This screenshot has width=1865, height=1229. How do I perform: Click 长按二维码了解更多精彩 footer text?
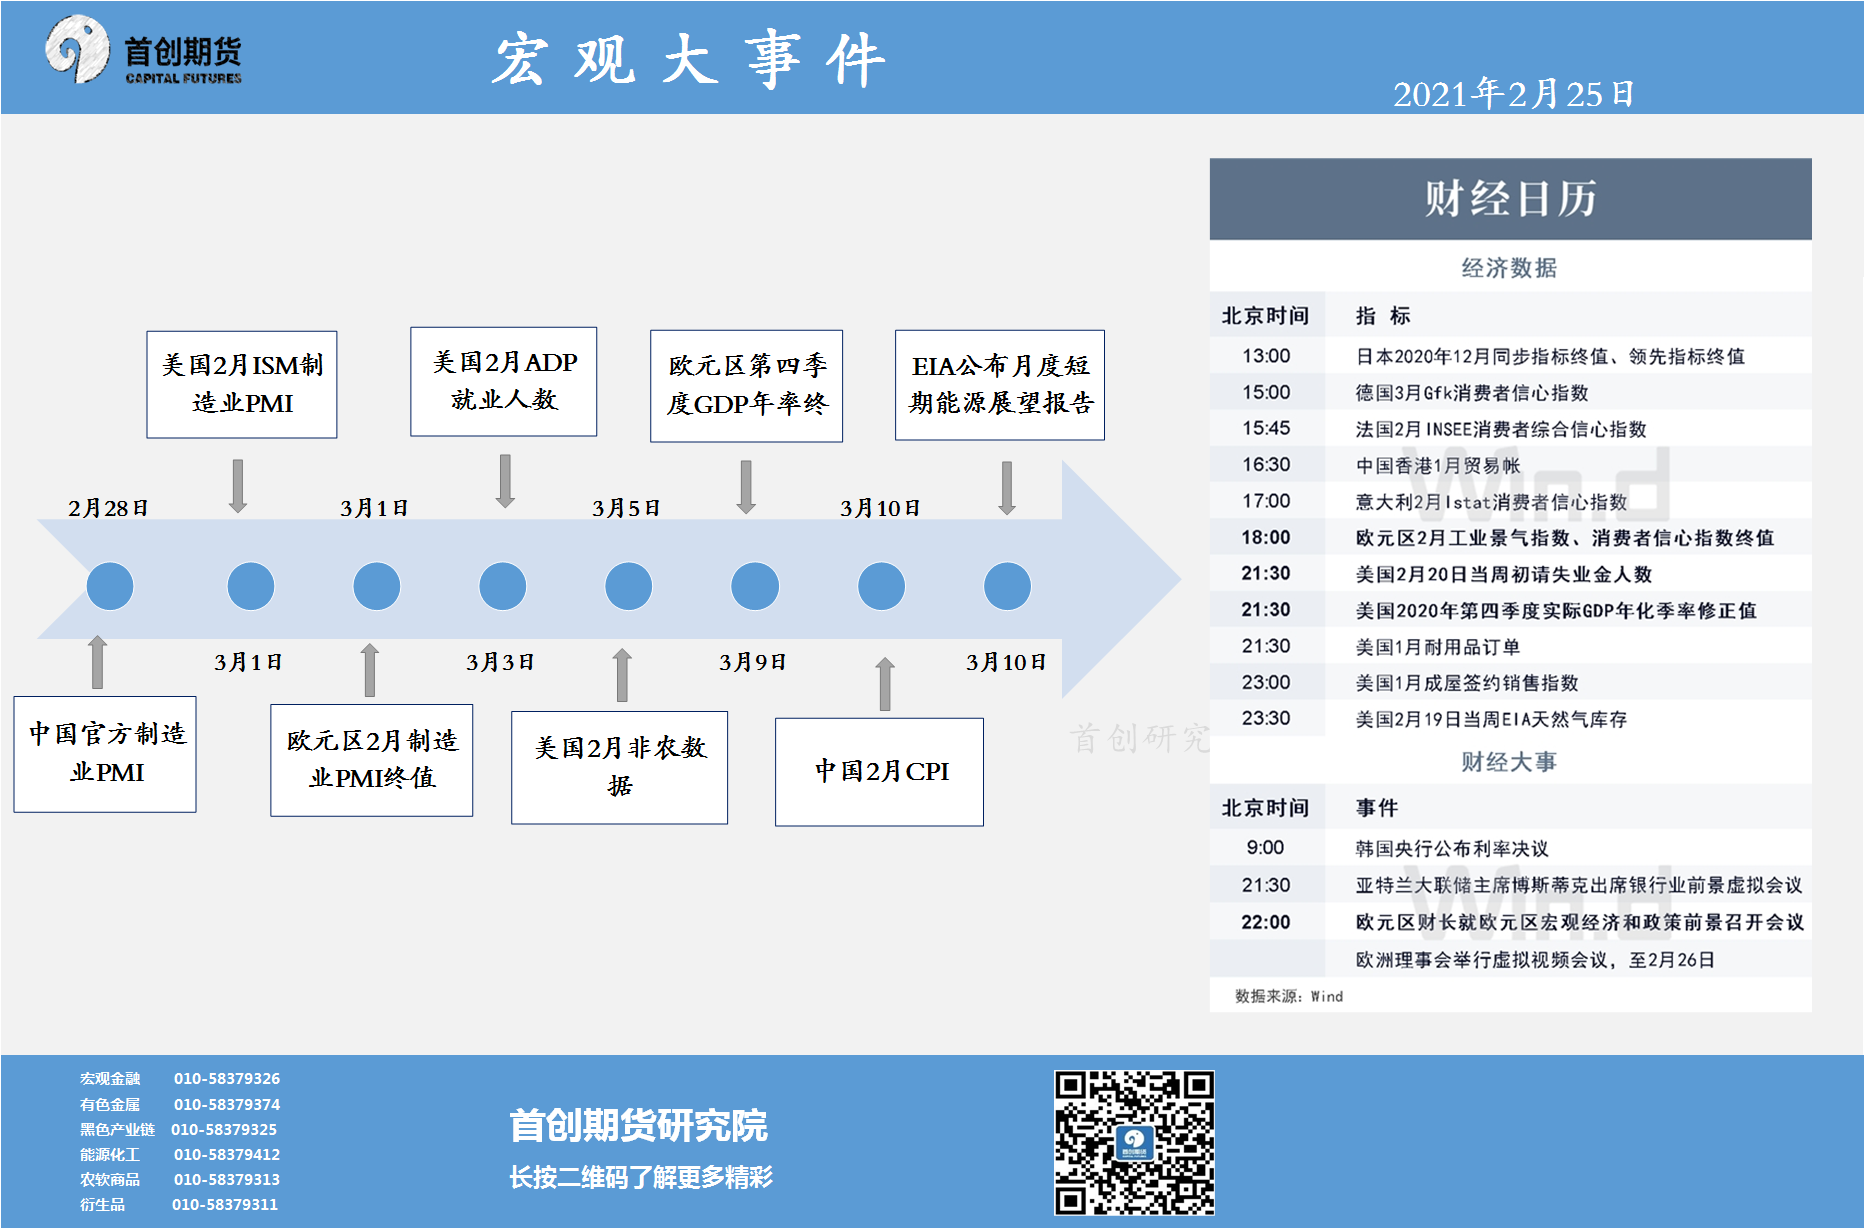[x=641, y=1178]
